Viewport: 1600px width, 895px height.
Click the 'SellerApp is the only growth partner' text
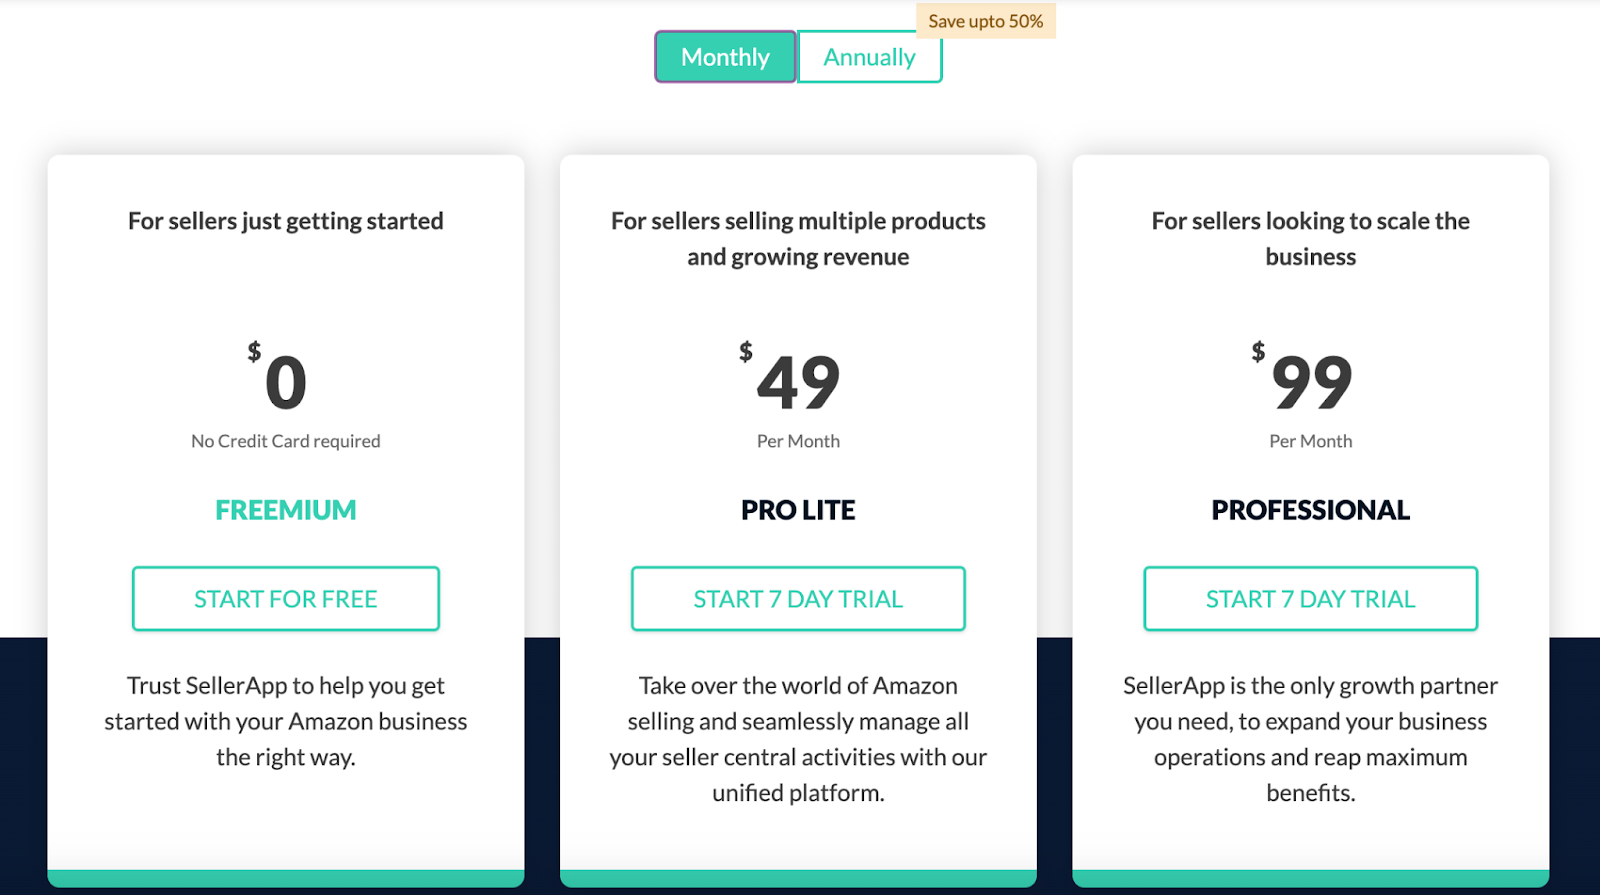click(x=1310, y=739)
